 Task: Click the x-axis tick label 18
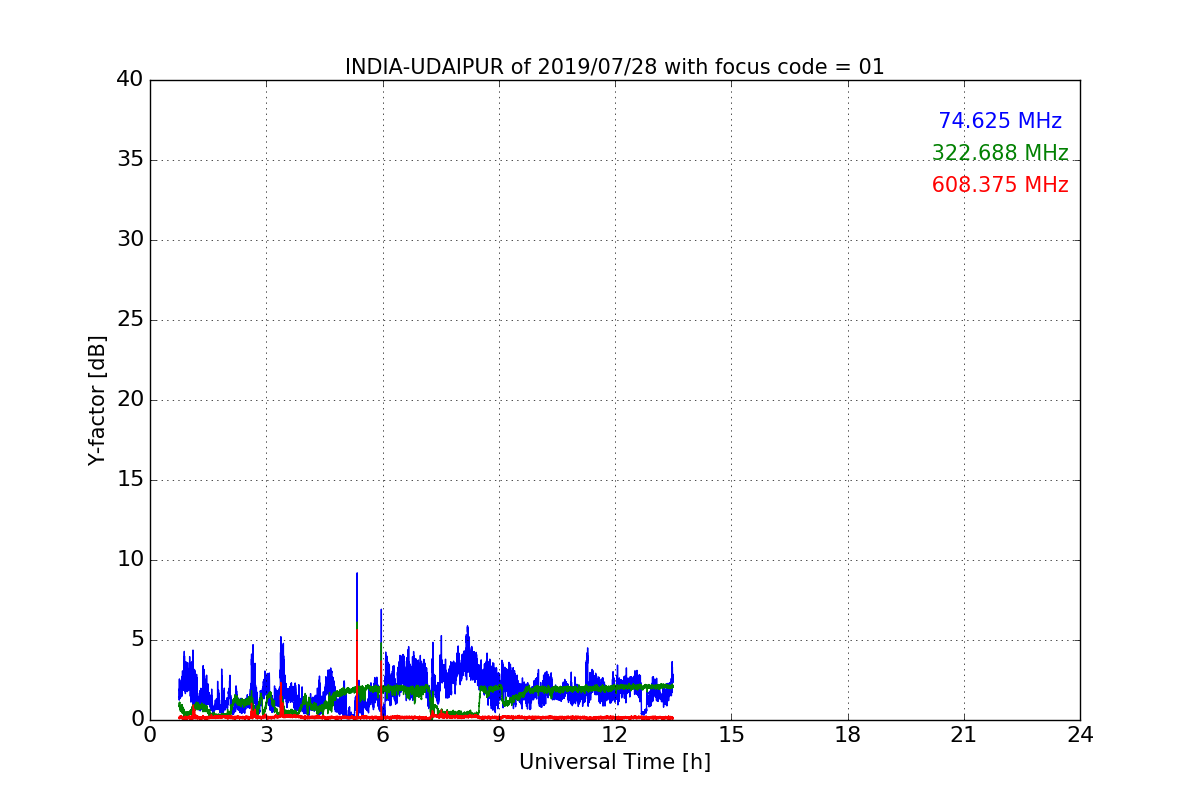click(848, 735)
